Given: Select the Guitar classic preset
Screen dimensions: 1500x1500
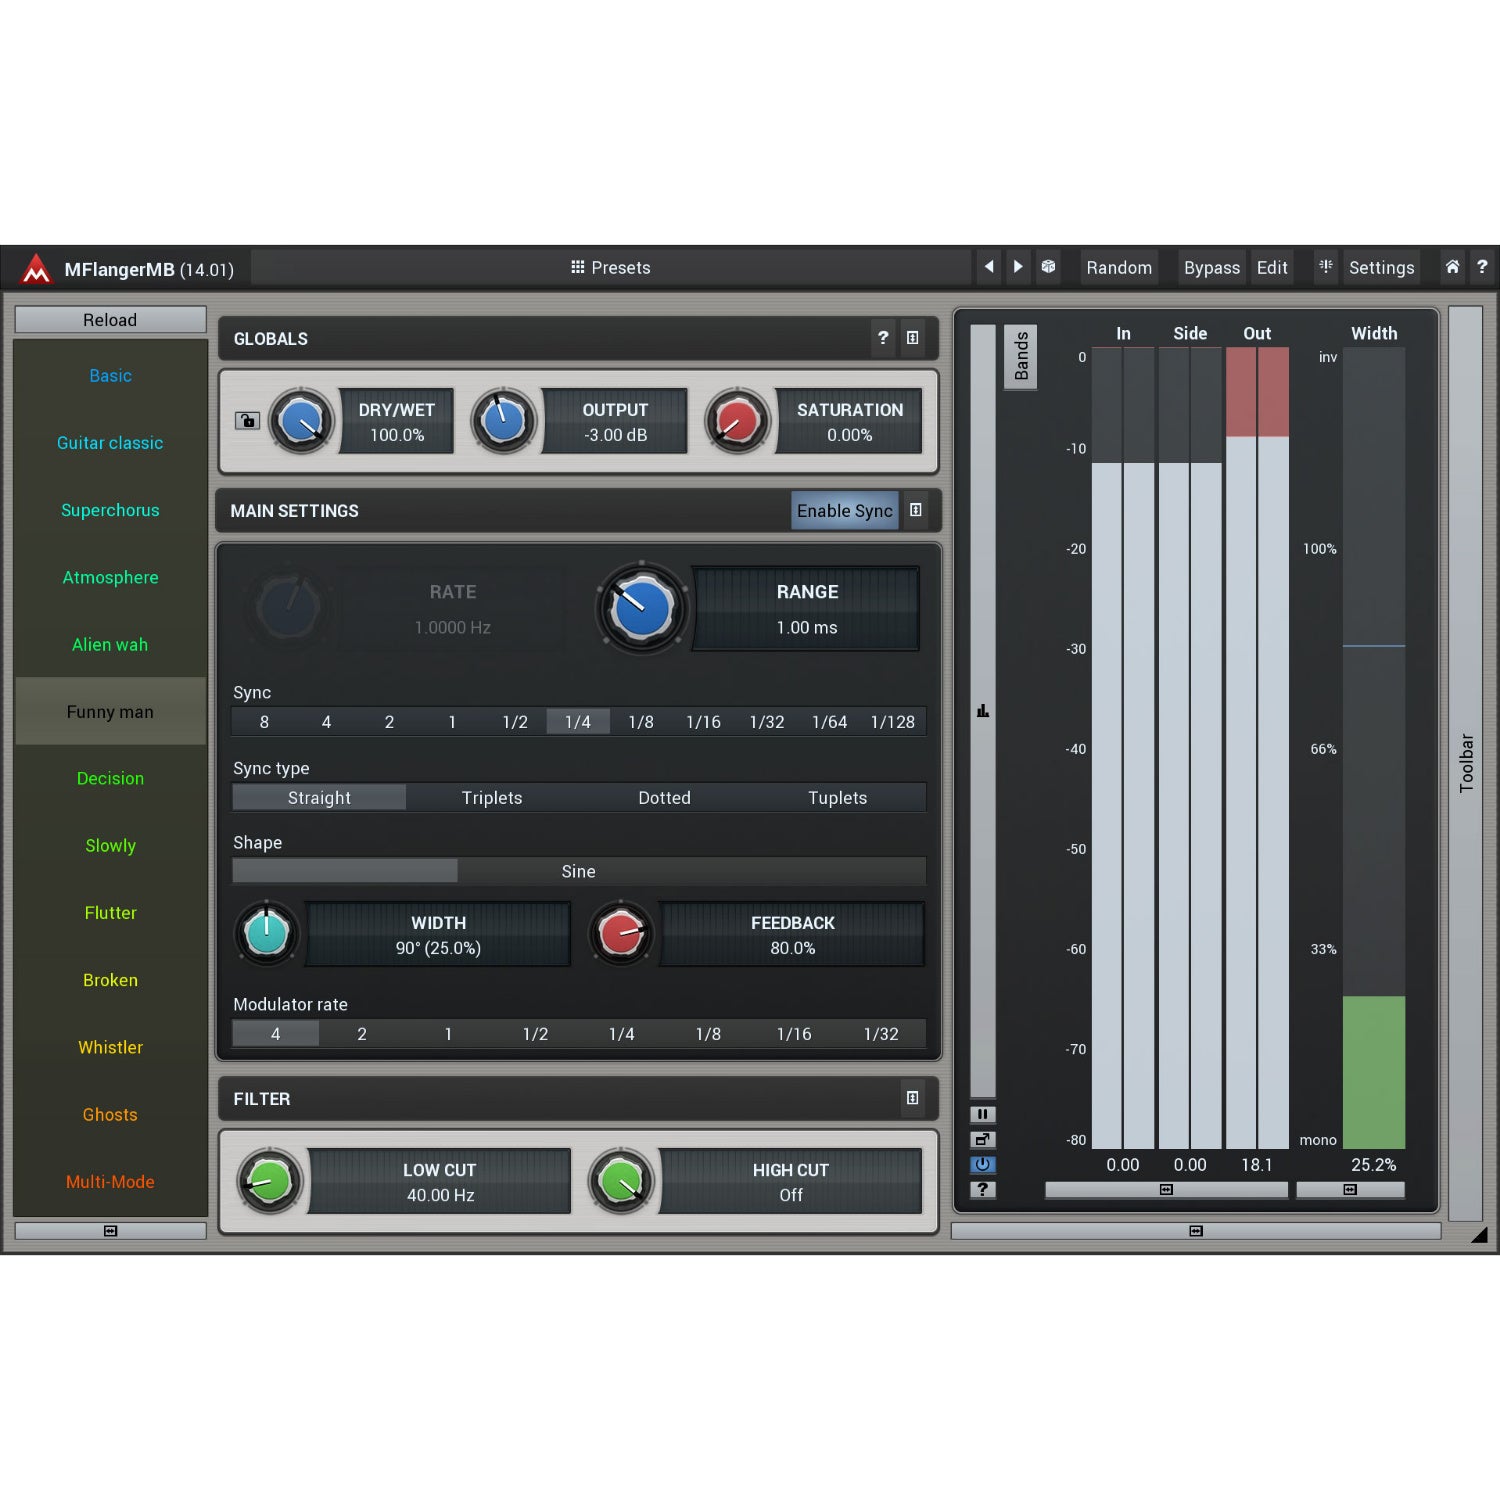Looking at the screenshot, I should [110, 443].
